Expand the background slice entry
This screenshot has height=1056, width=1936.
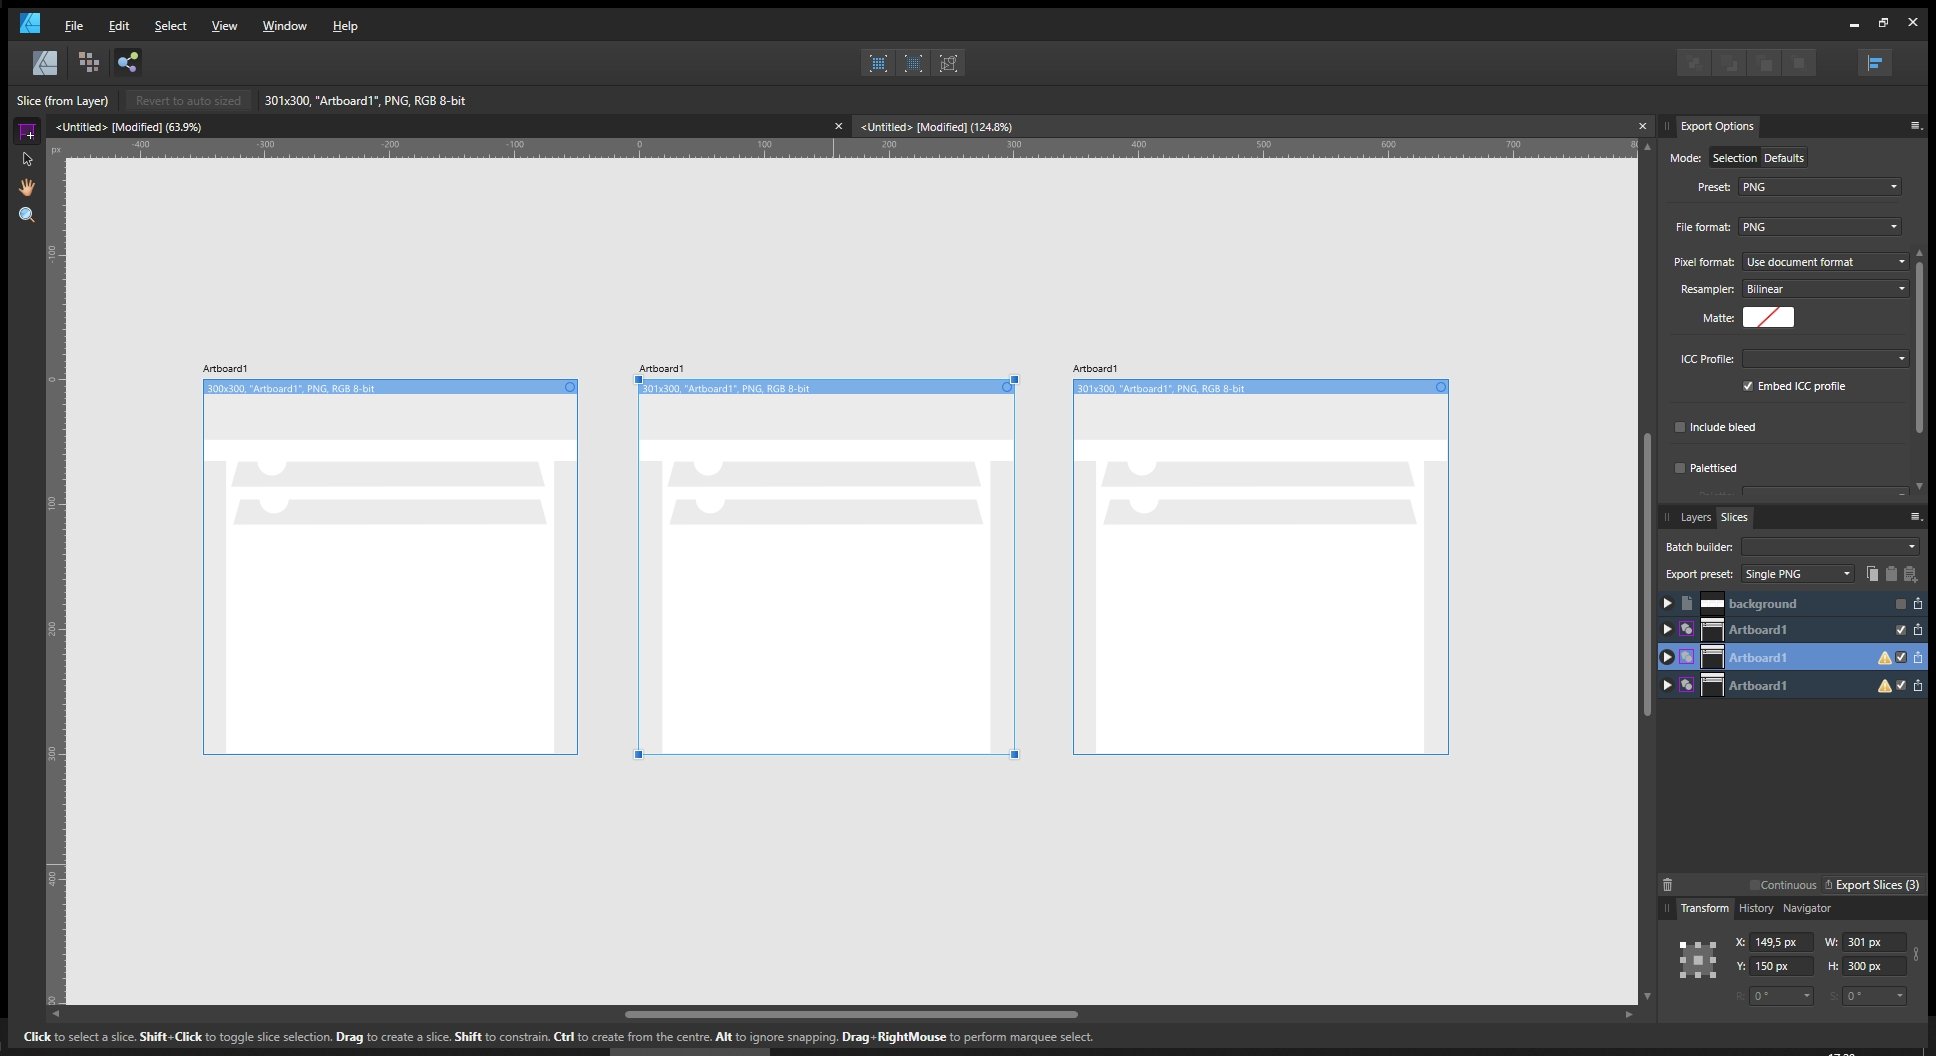[1667, 603]
